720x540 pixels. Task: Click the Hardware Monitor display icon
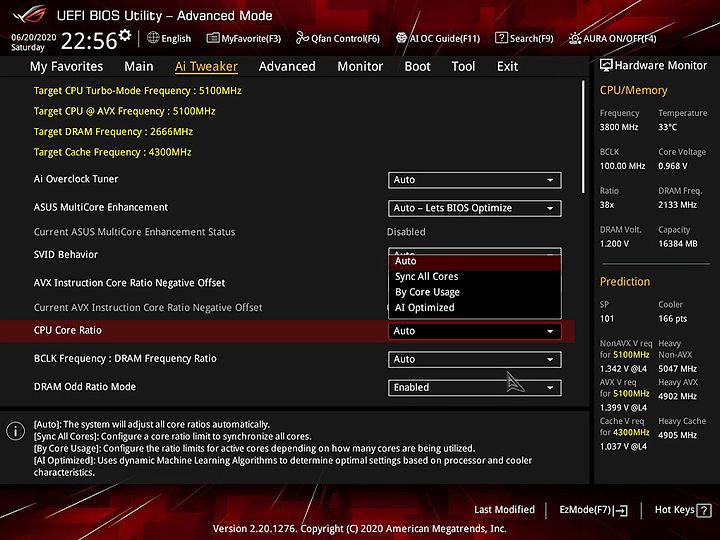606,65
